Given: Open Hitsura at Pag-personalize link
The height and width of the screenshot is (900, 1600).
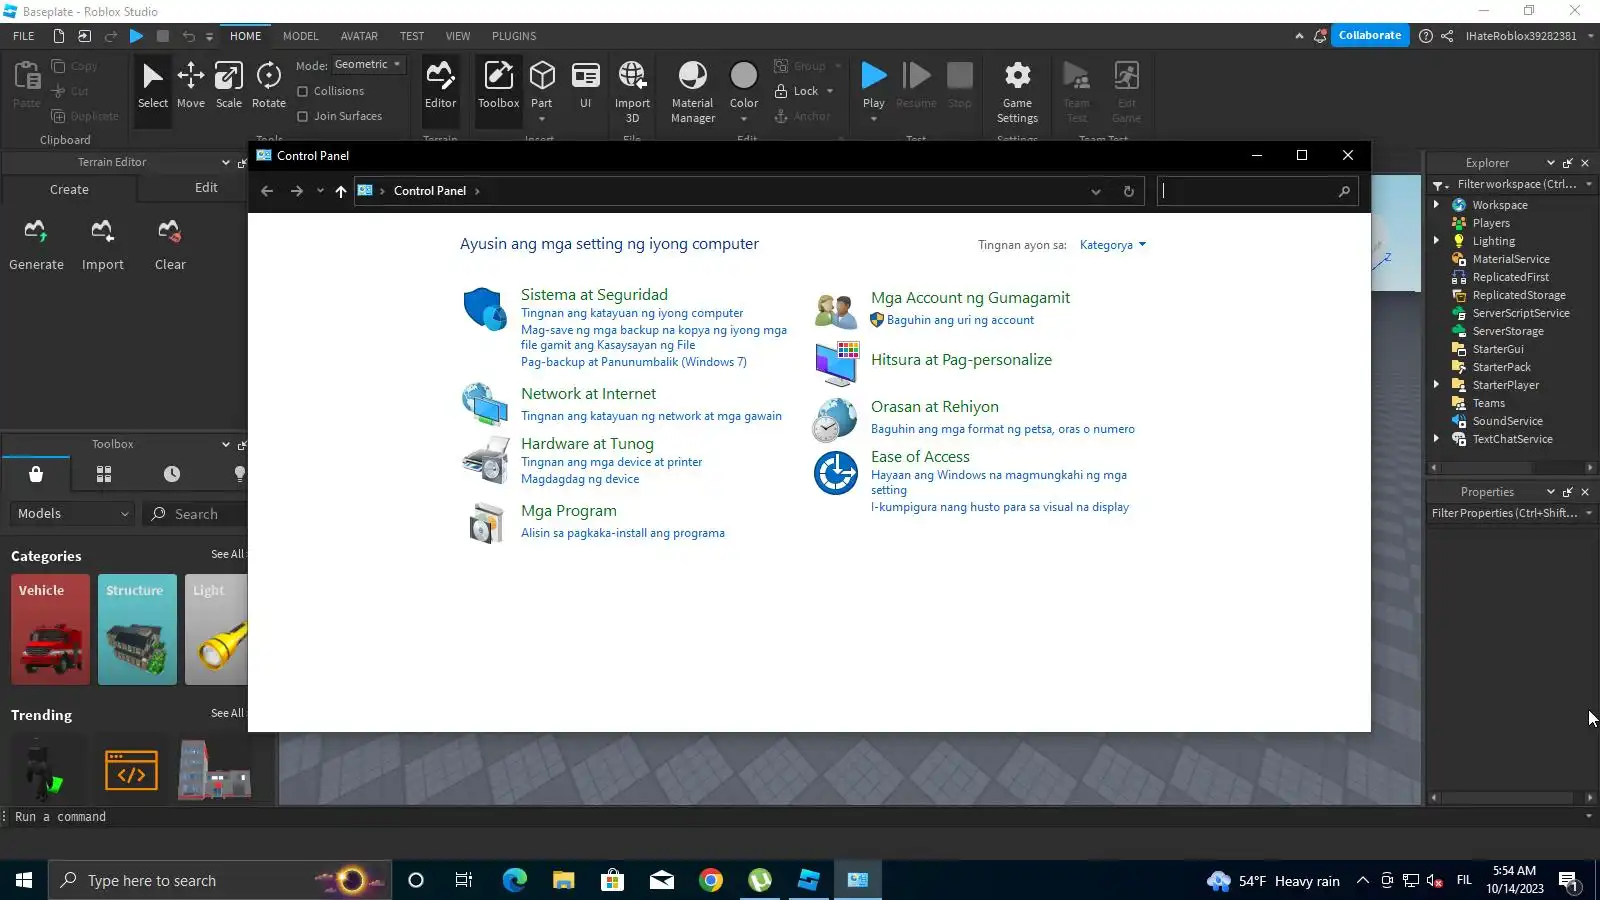Looking at the screenshot, I should (961, 360).
